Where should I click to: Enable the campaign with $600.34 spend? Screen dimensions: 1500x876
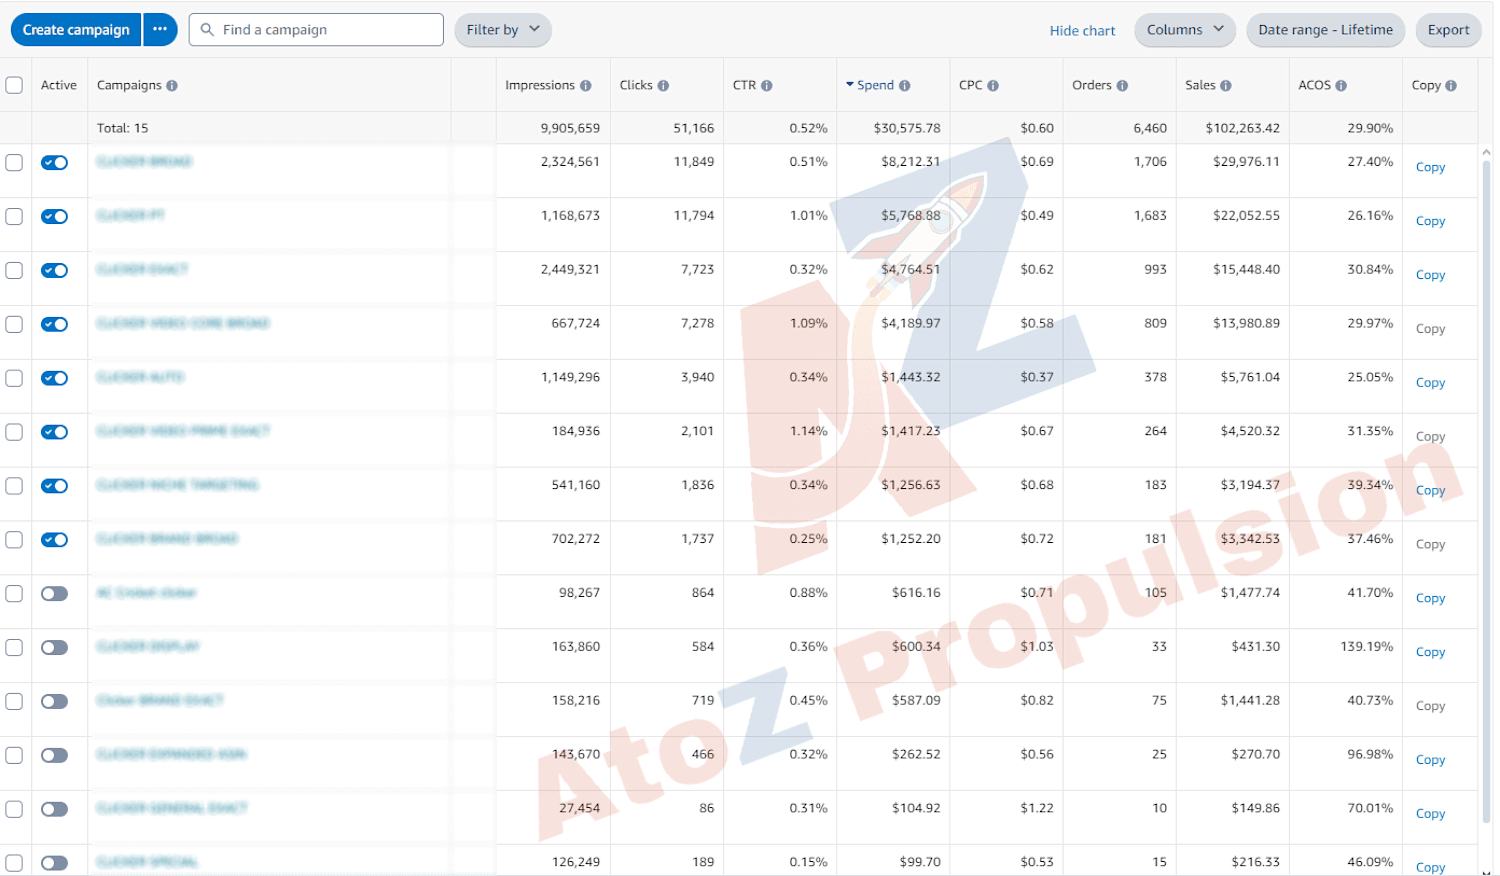pos(54,647)
